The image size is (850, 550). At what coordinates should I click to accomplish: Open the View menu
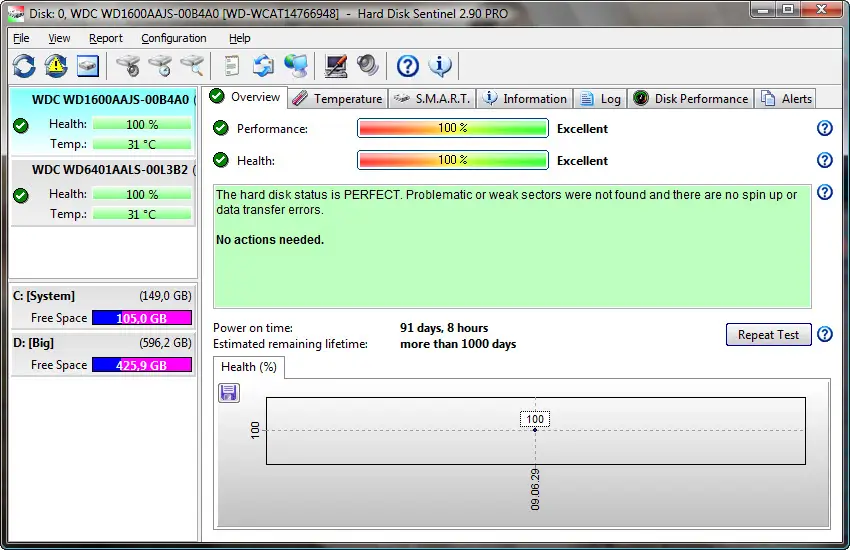[x=59, y=38]
